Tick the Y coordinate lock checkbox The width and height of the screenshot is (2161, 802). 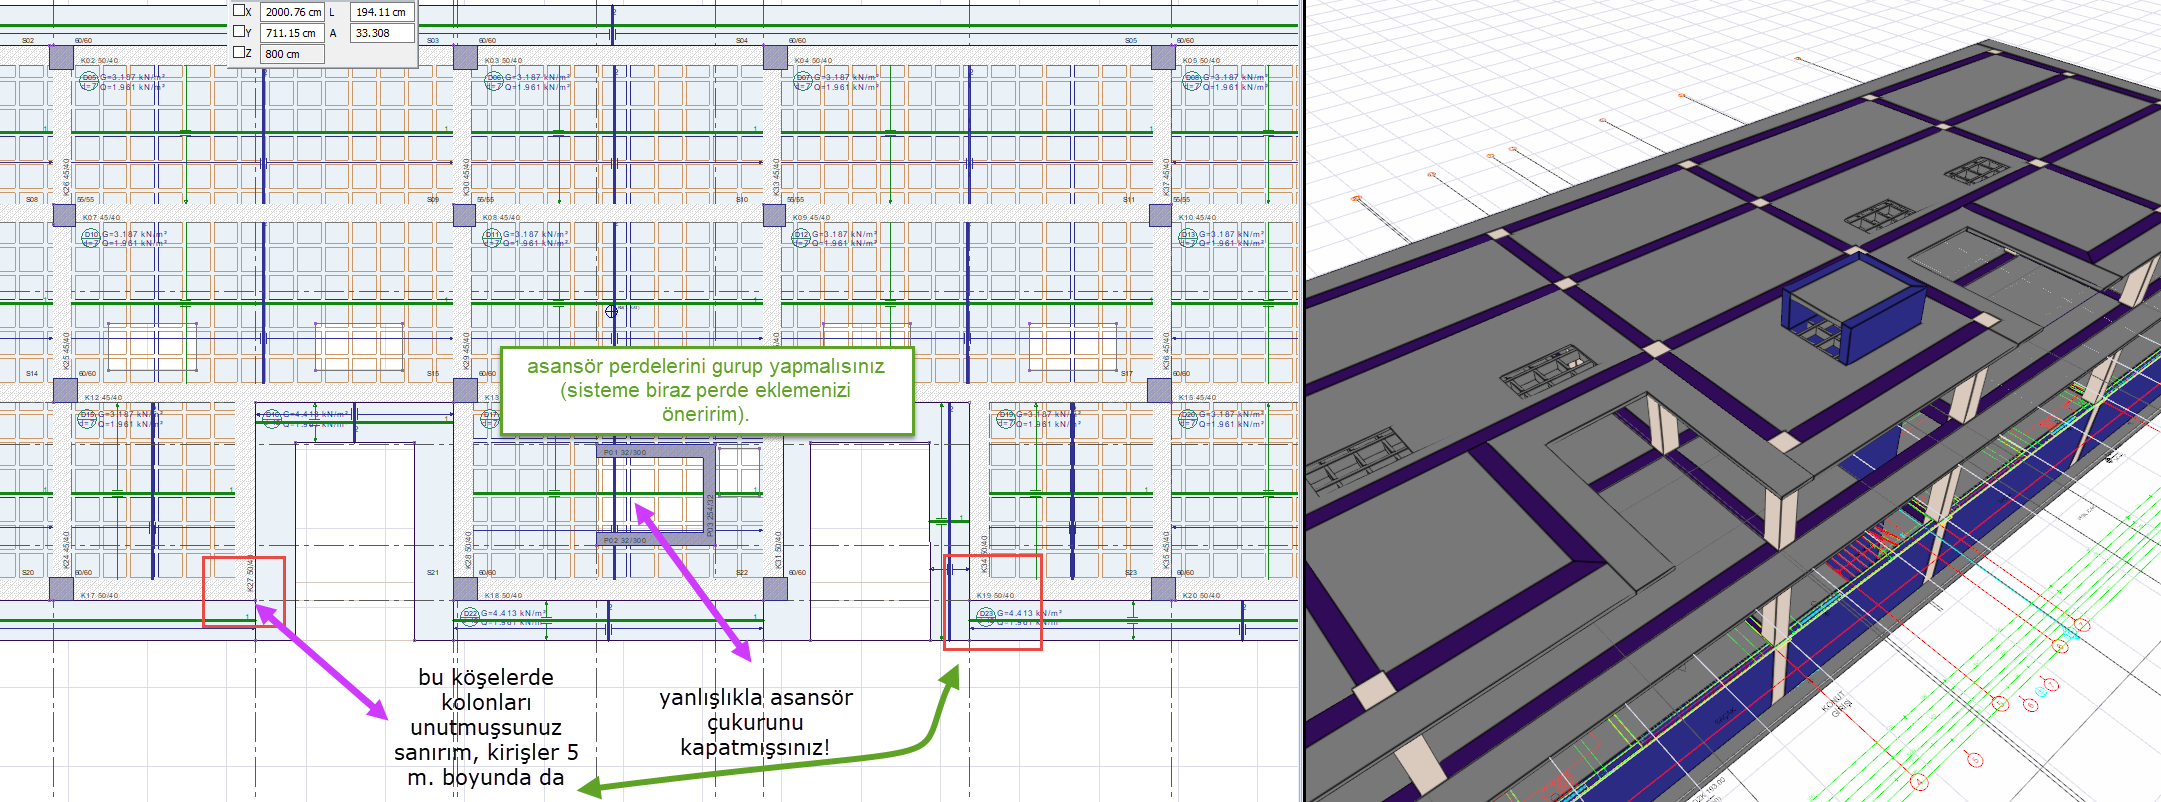[x=239, y=32]
